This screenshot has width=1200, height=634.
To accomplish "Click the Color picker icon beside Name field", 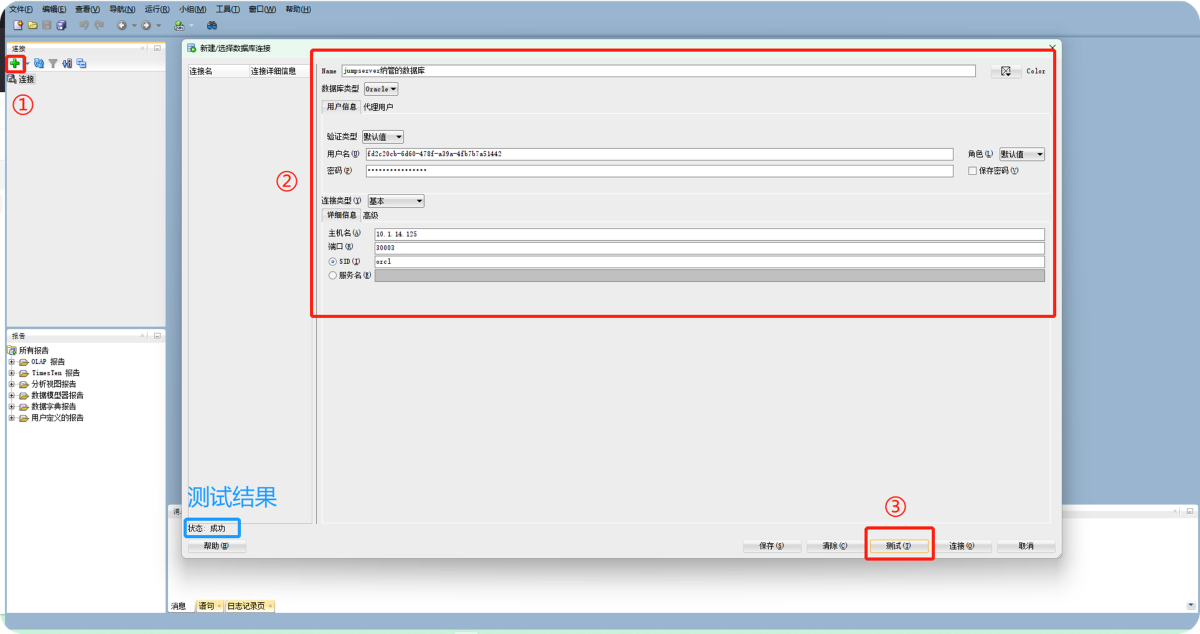I will pos(1006,71).
